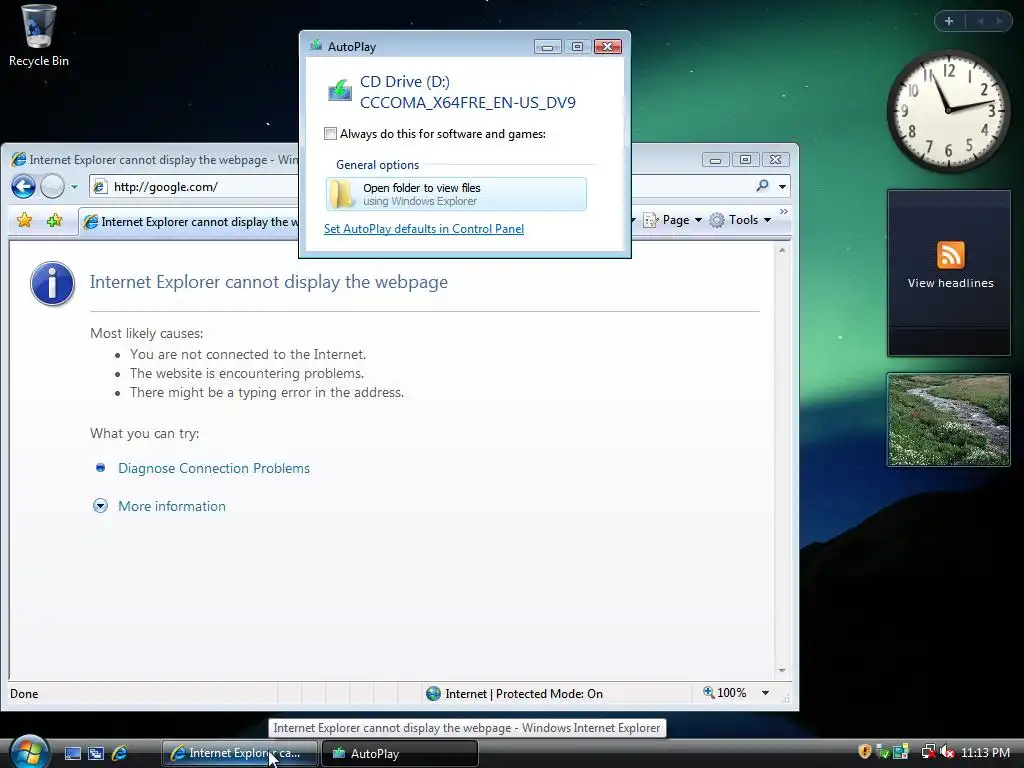Click the google.com address bar field

(x=196, y=187)
